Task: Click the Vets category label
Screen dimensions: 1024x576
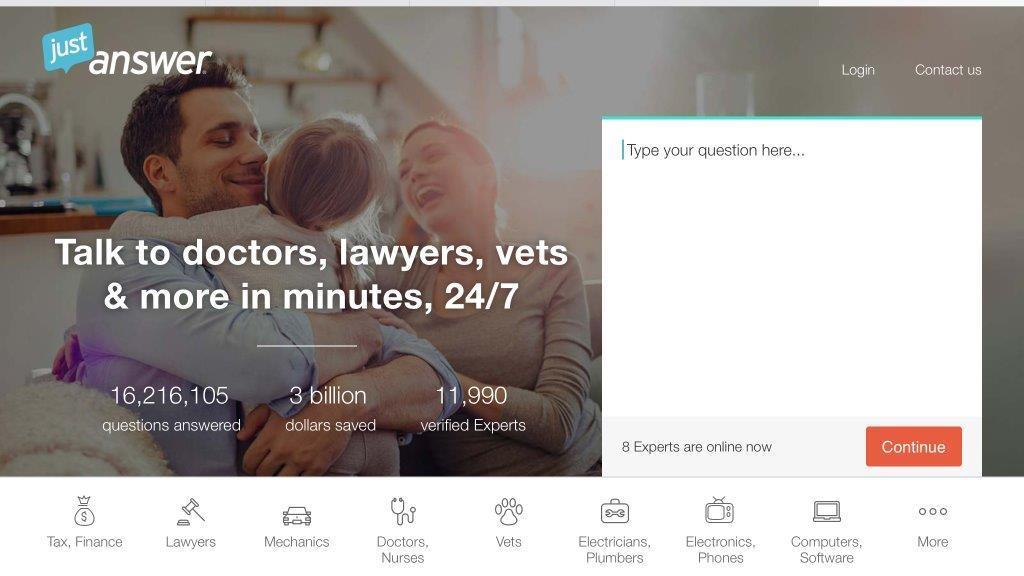Action: click(509, 542)
